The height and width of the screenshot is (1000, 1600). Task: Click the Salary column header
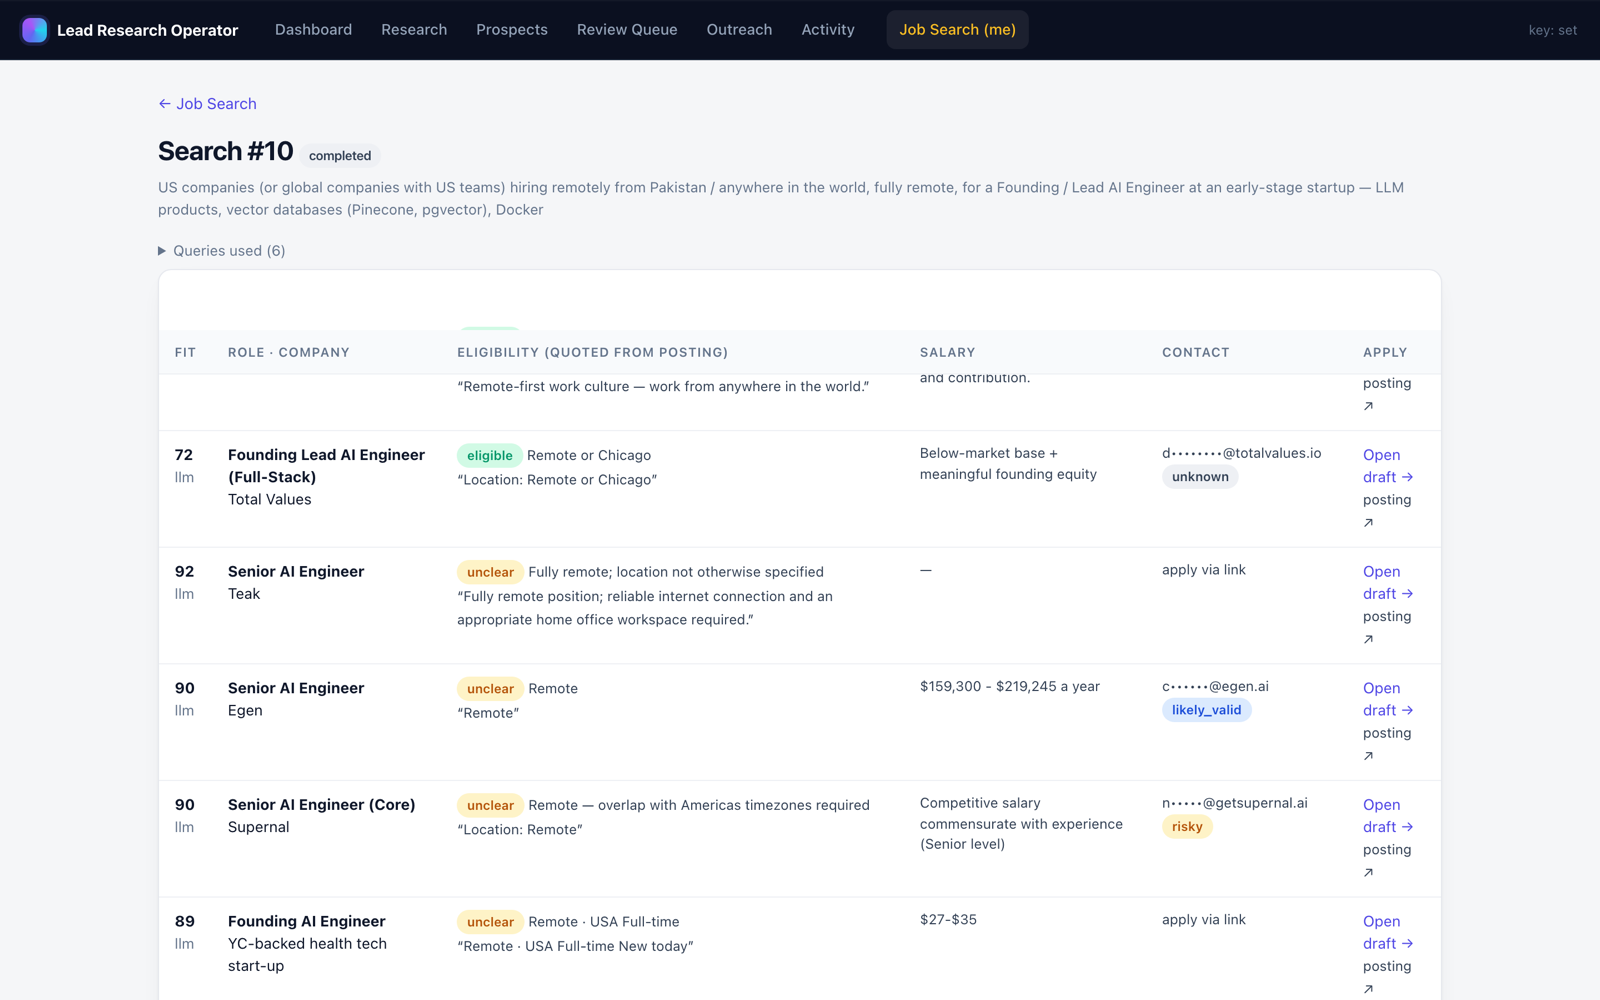tap(947, 352)
